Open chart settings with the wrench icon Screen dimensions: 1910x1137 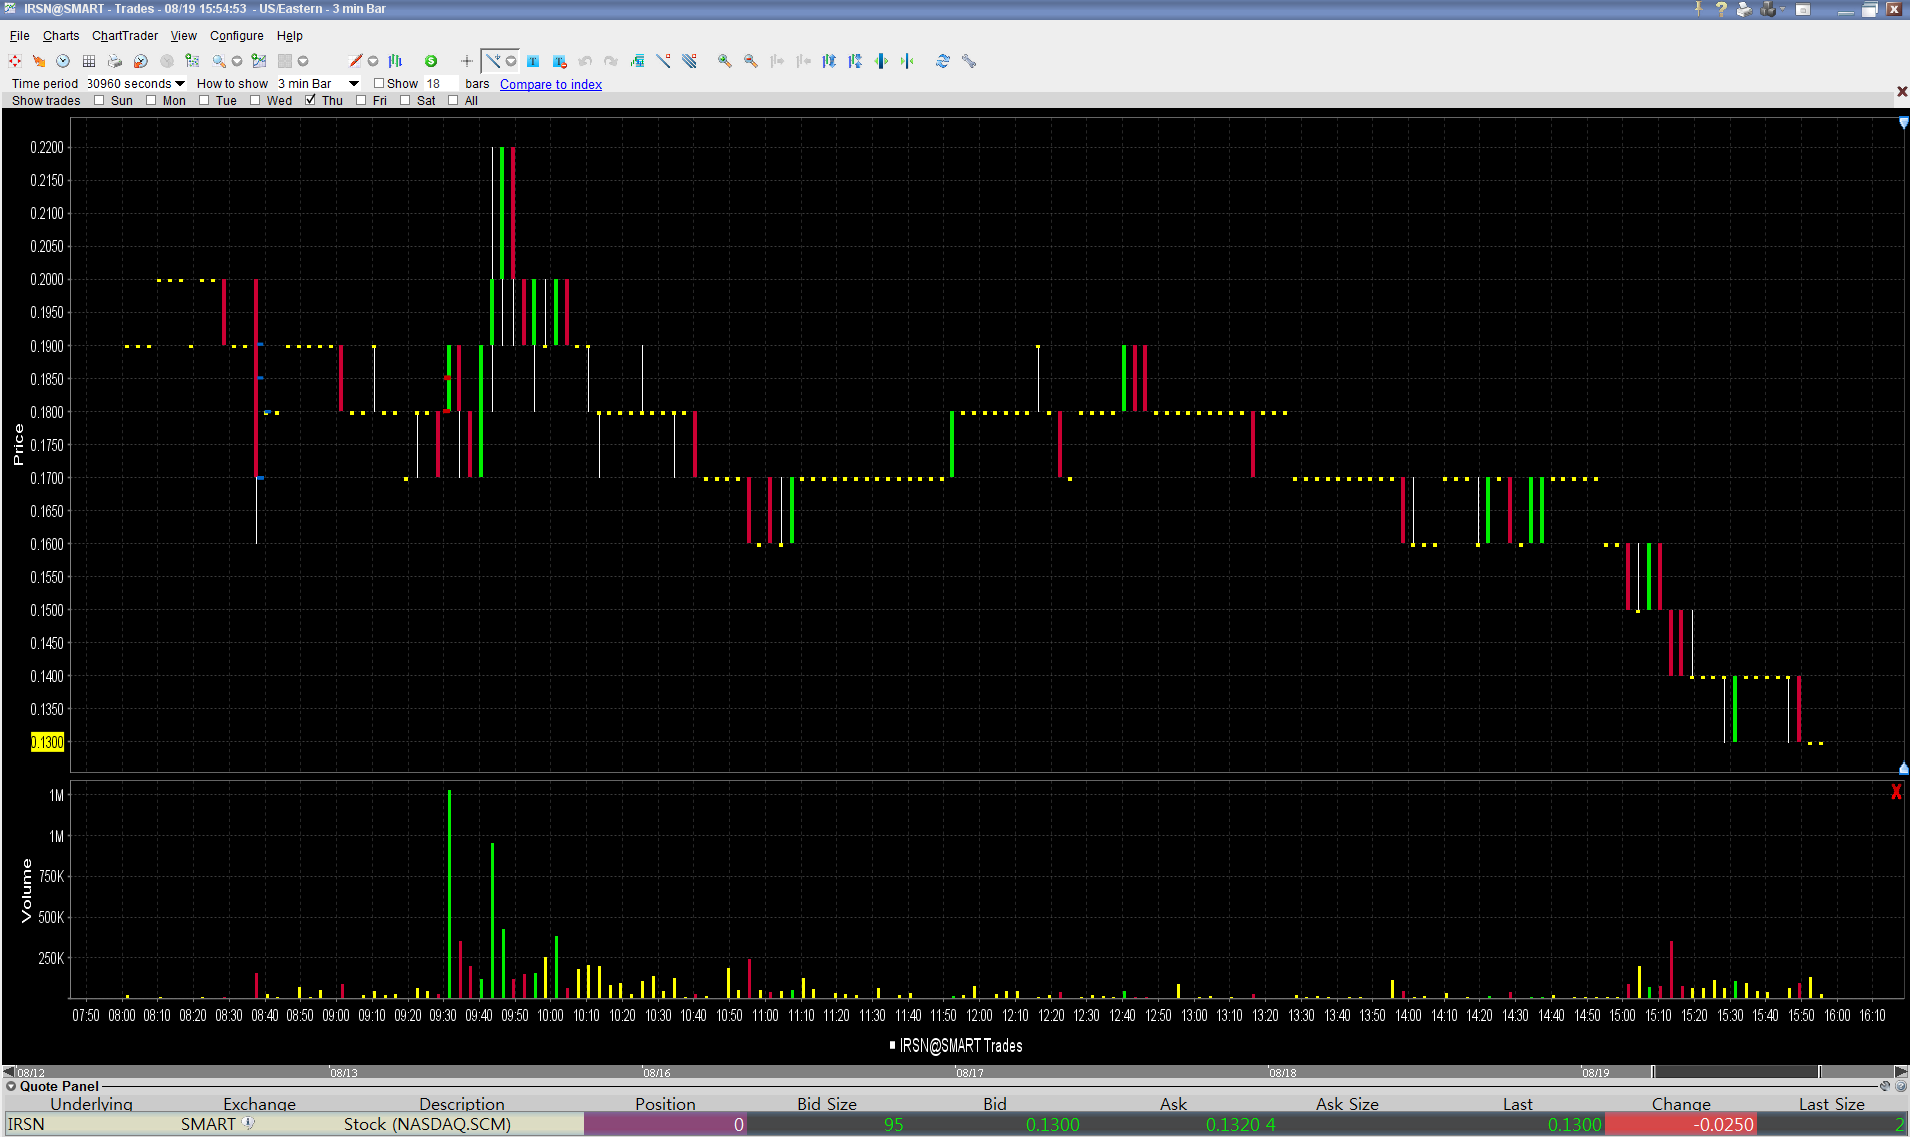pos(968,61)
